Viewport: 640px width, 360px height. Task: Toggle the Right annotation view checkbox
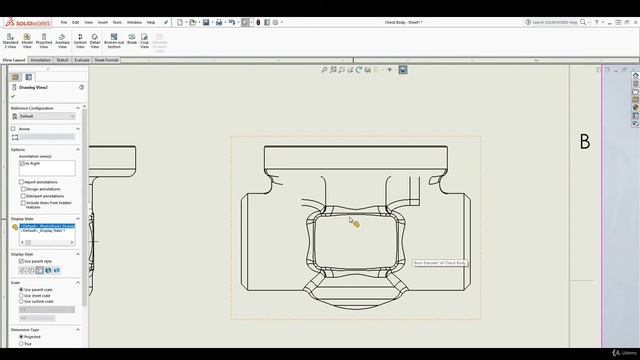22,163
